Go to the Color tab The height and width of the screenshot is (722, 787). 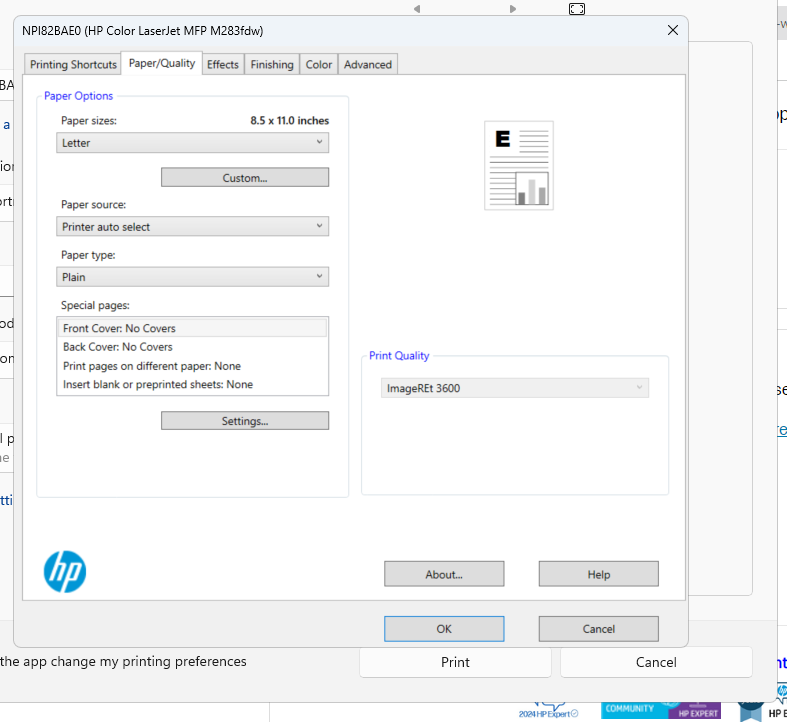click(x=319, y=64)
